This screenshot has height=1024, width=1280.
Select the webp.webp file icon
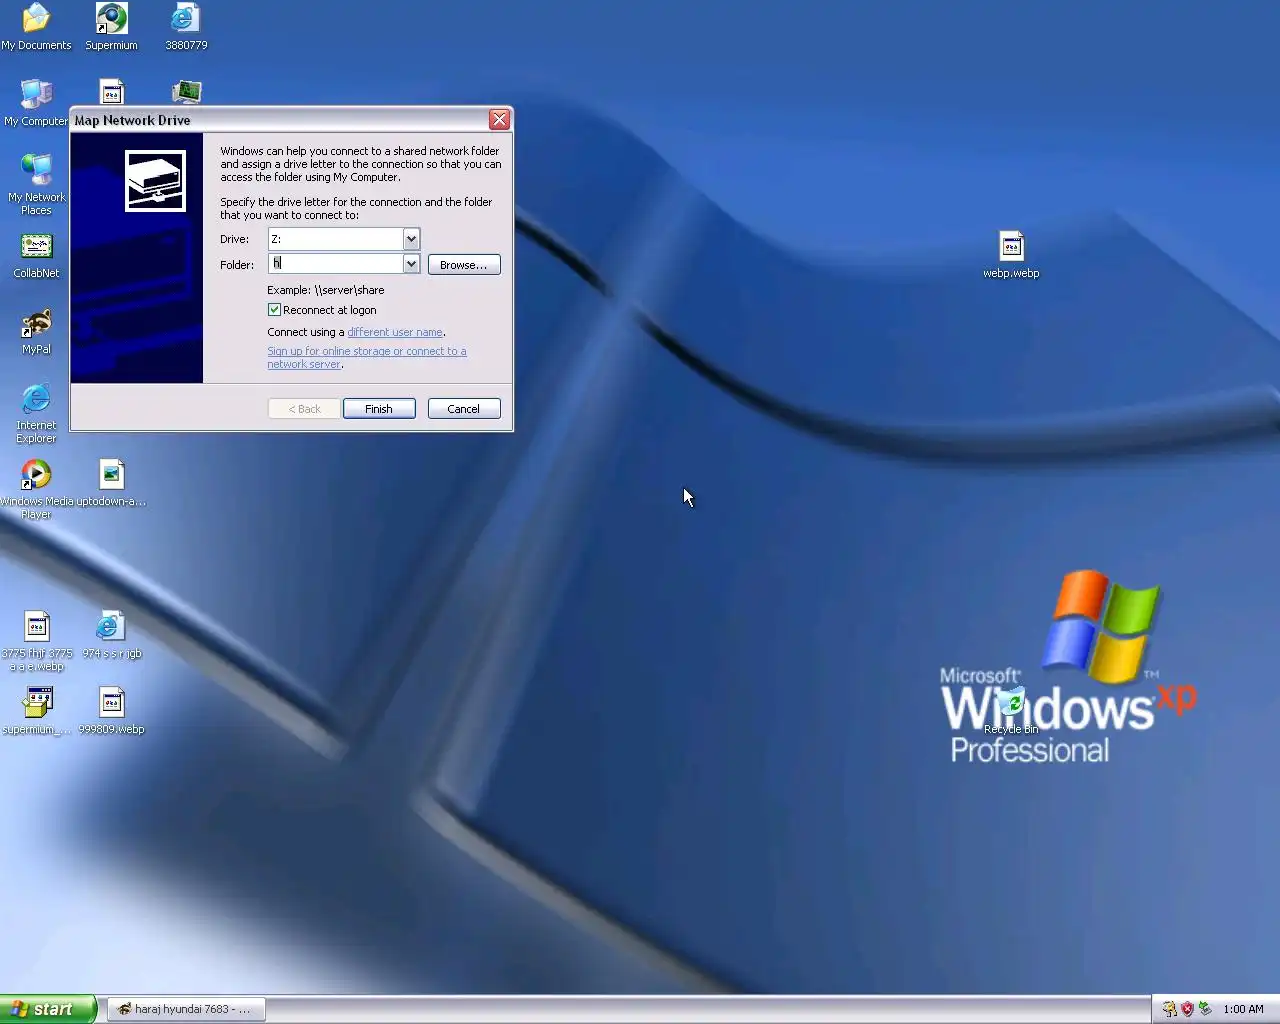pyautogui.click(x=1011, y=255)
